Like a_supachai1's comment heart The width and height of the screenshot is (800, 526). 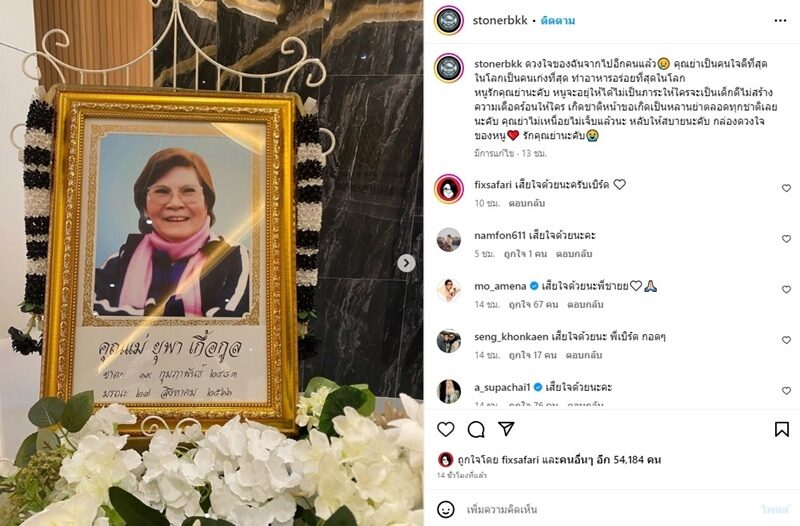pos(786,390)
